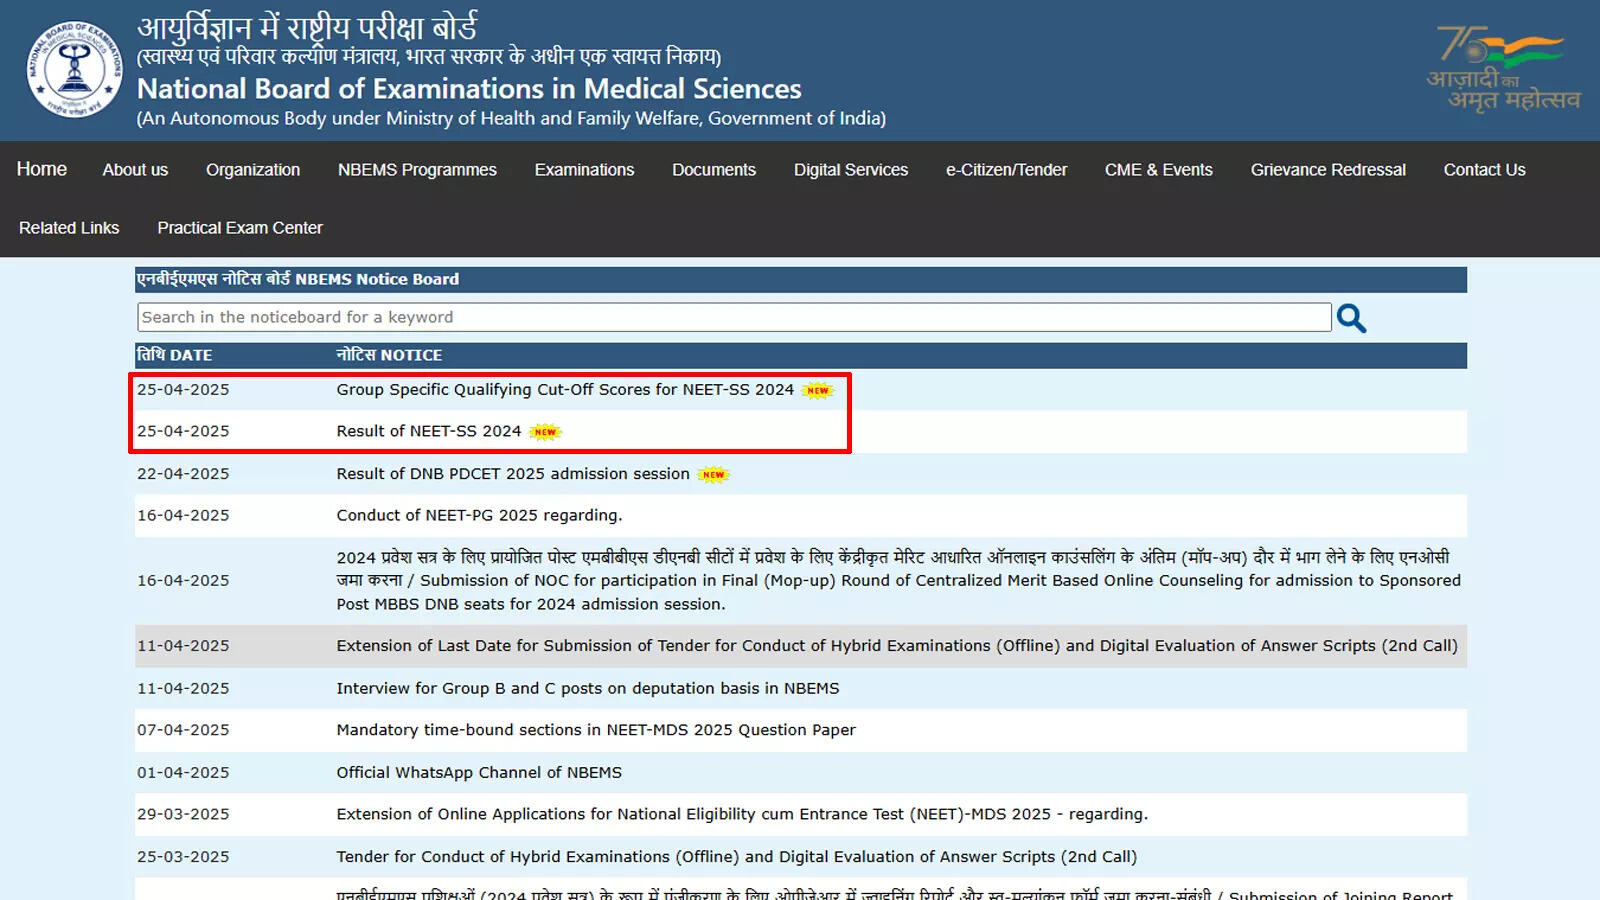Screen dimensions: 1600x900
Task: Open the e-Citizen/Tender menu
Action: [1006, 170]
